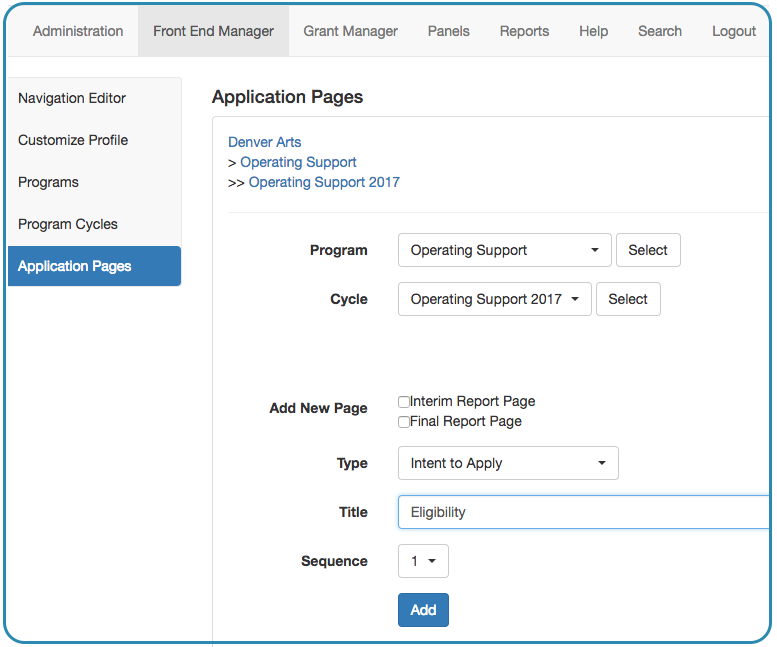Screen dimensions: 777x647
Task: Follow the Operating Support 2017 breadcrumb link
Action: point(324,182)
